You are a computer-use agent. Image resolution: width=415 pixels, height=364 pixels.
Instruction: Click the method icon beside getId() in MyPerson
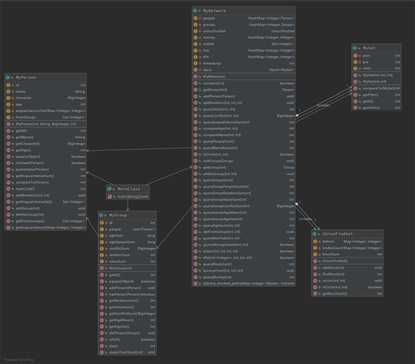pos(9,131)
